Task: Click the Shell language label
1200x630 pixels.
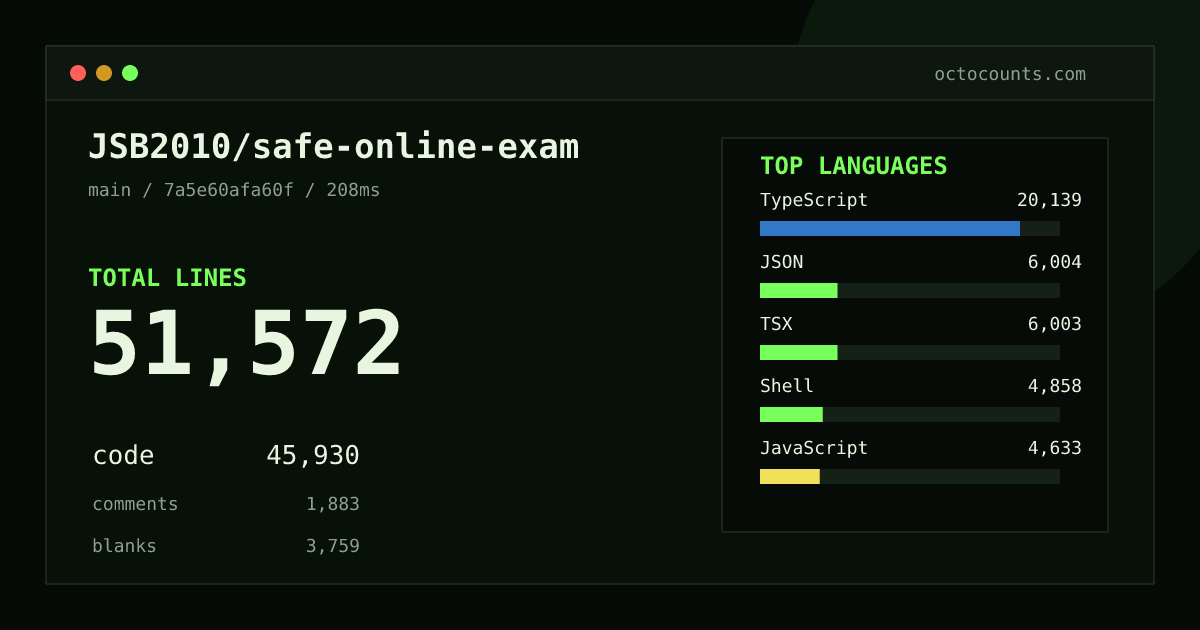Action: 787,386
